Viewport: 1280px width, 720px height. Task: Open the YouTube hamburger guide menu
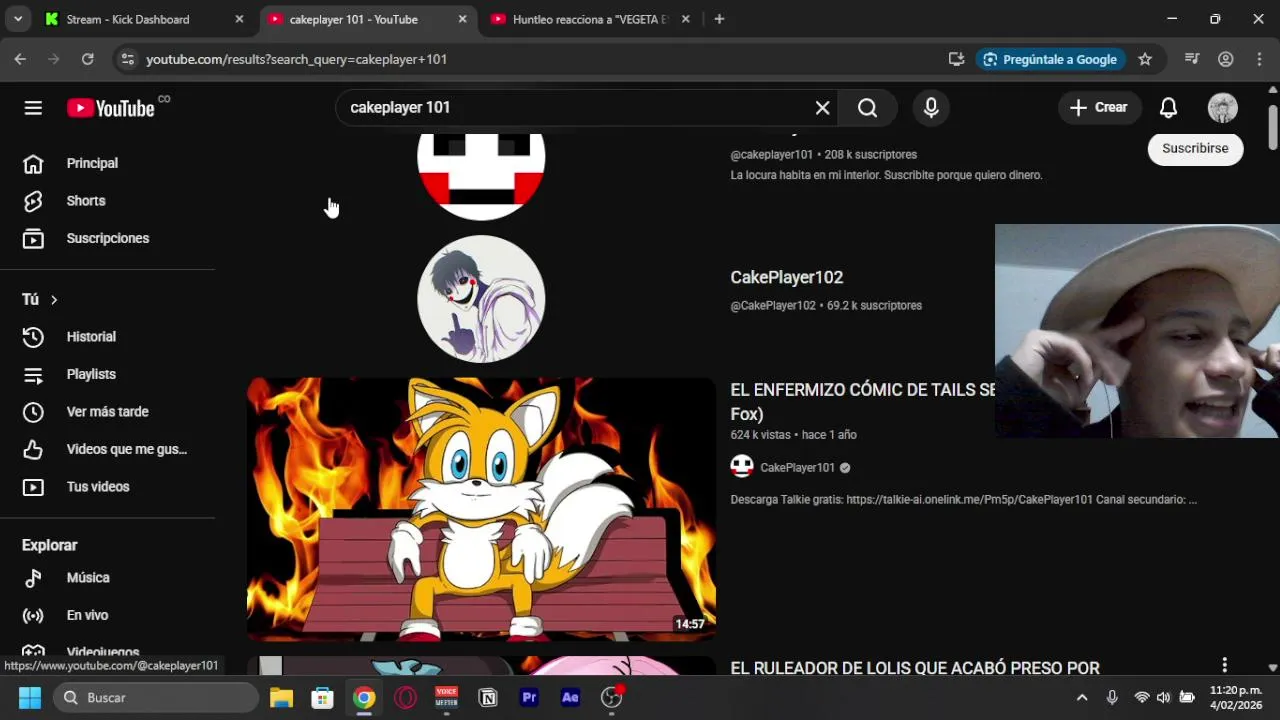pos(33,108)
